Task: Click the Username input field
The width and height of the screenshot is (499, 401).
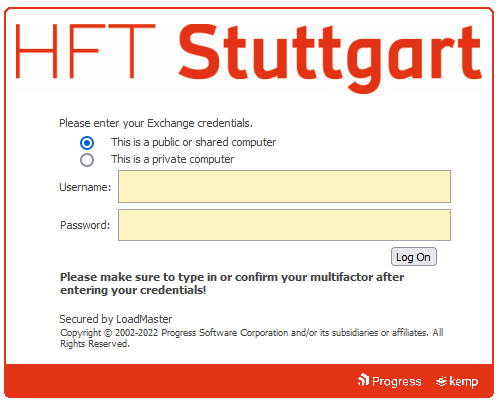Action: 284,187
